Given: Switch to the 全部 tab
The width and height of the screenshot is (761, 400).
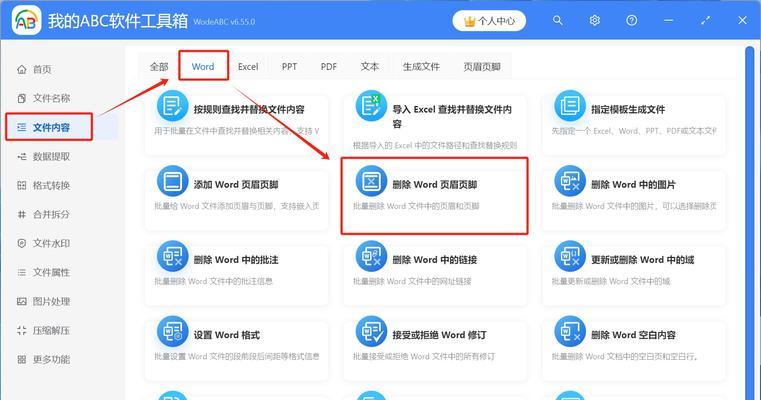Looking at the screenshot, I should [x=159, y=67].
